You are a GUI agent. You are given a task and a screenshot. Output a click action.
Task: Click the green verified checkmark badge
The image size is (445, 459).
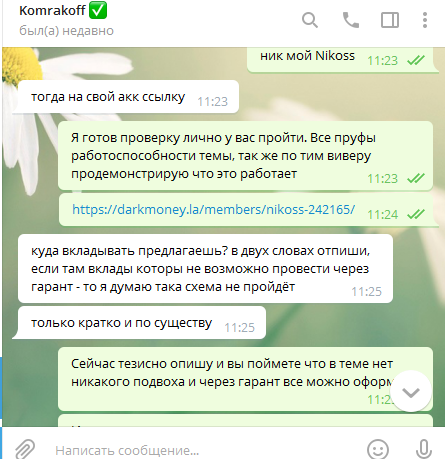(x=98, y=10)
